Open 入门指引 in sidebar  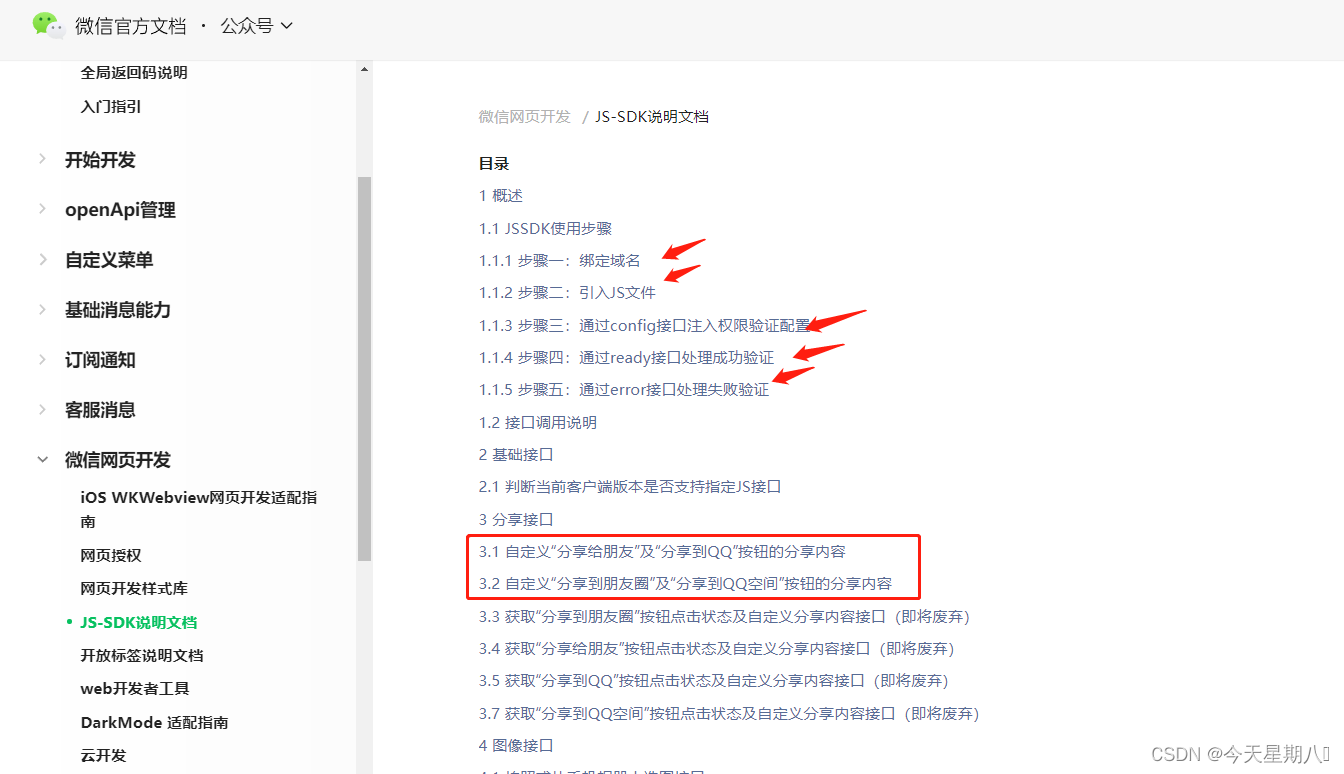tap(111, 106)
